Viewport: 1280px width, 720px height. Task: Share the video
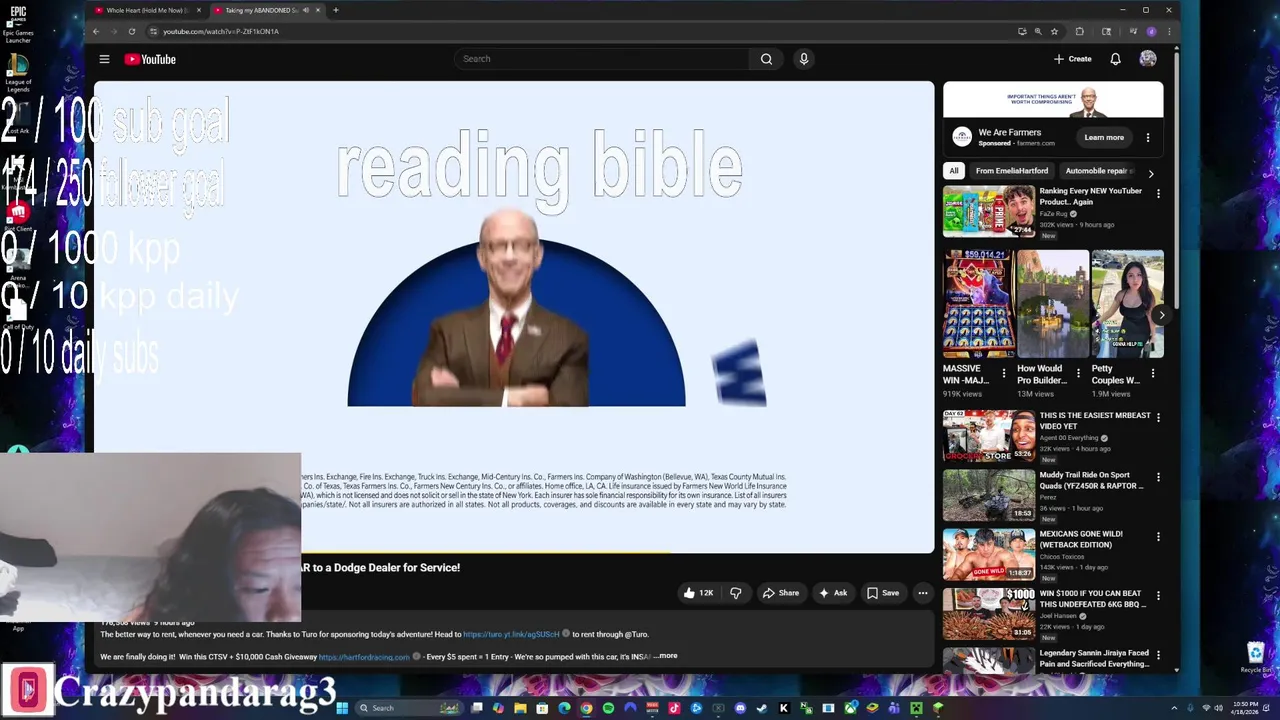tap(780, 593)
